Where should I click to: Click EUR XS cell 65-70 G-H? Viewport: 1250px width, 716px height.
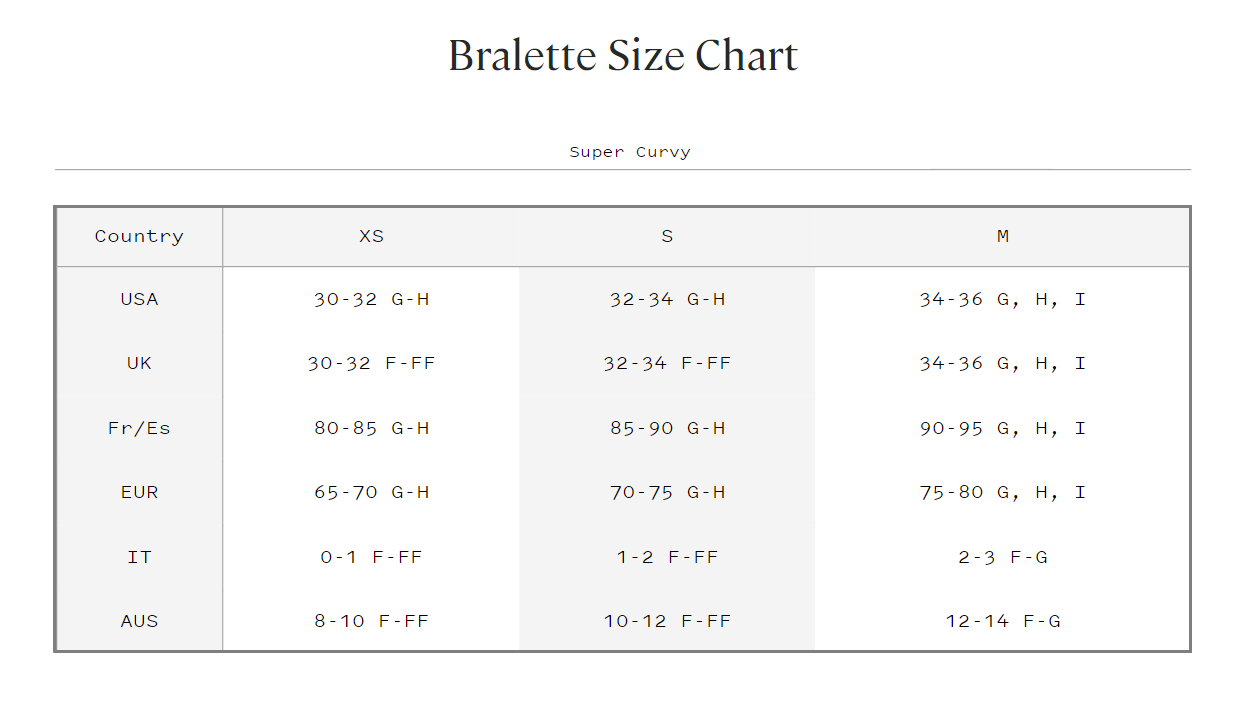tap(371, 492)
